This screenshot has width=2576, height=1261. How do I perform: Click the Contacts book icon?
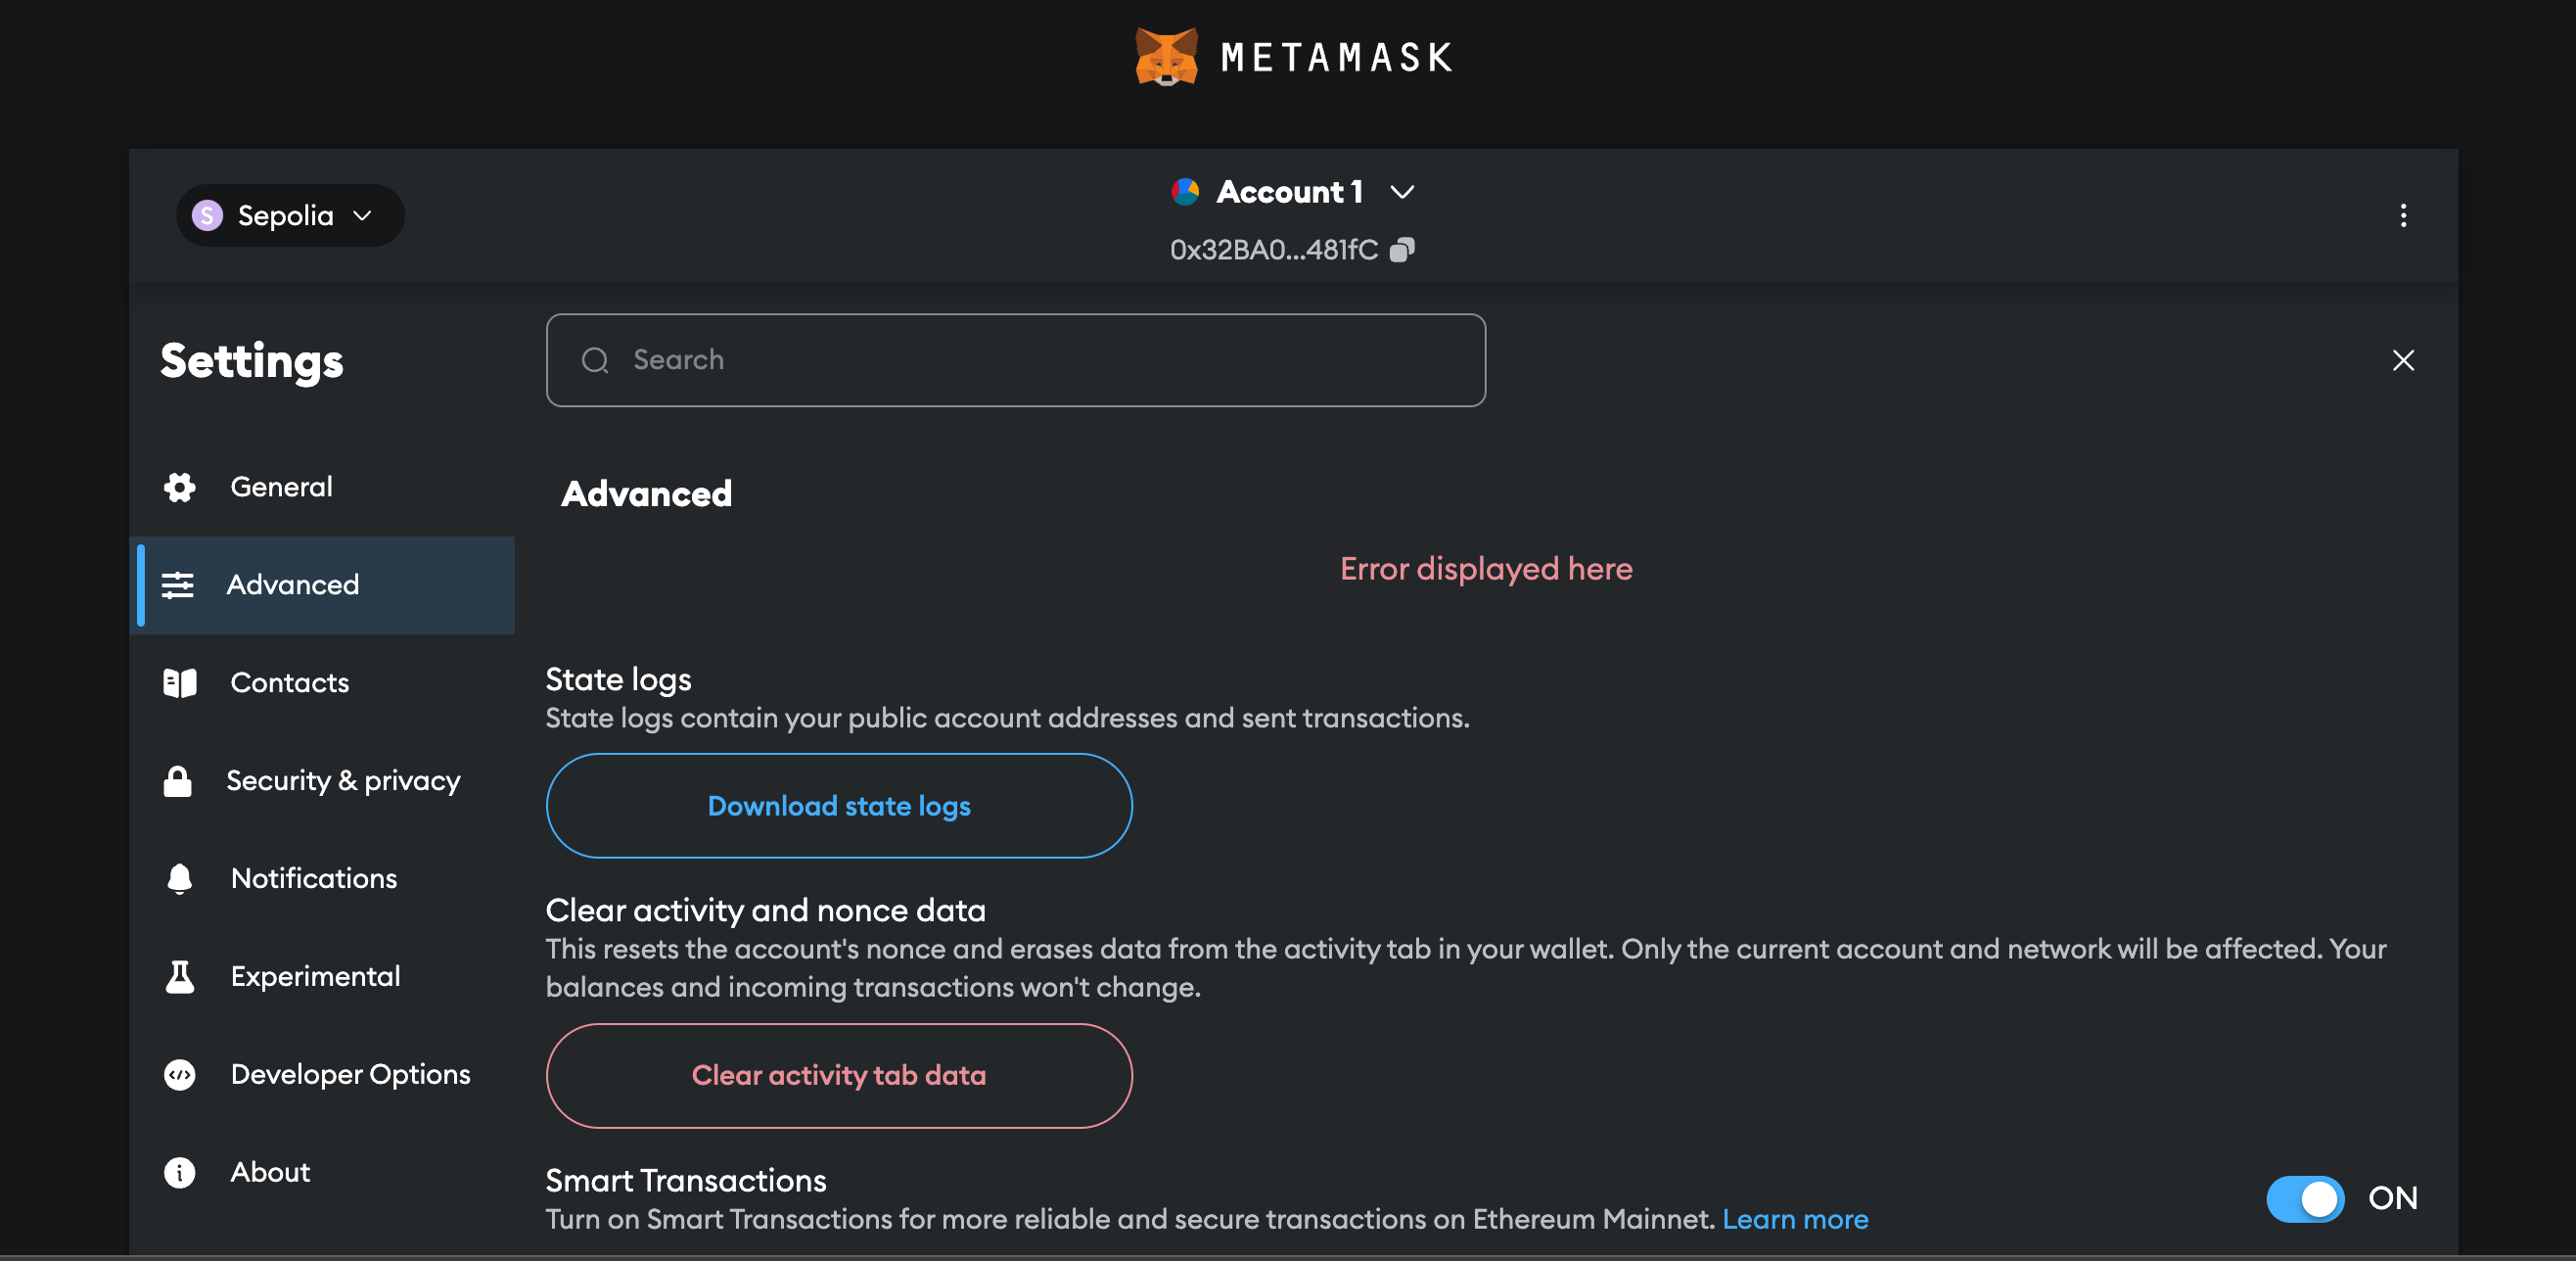pos(179,683)
